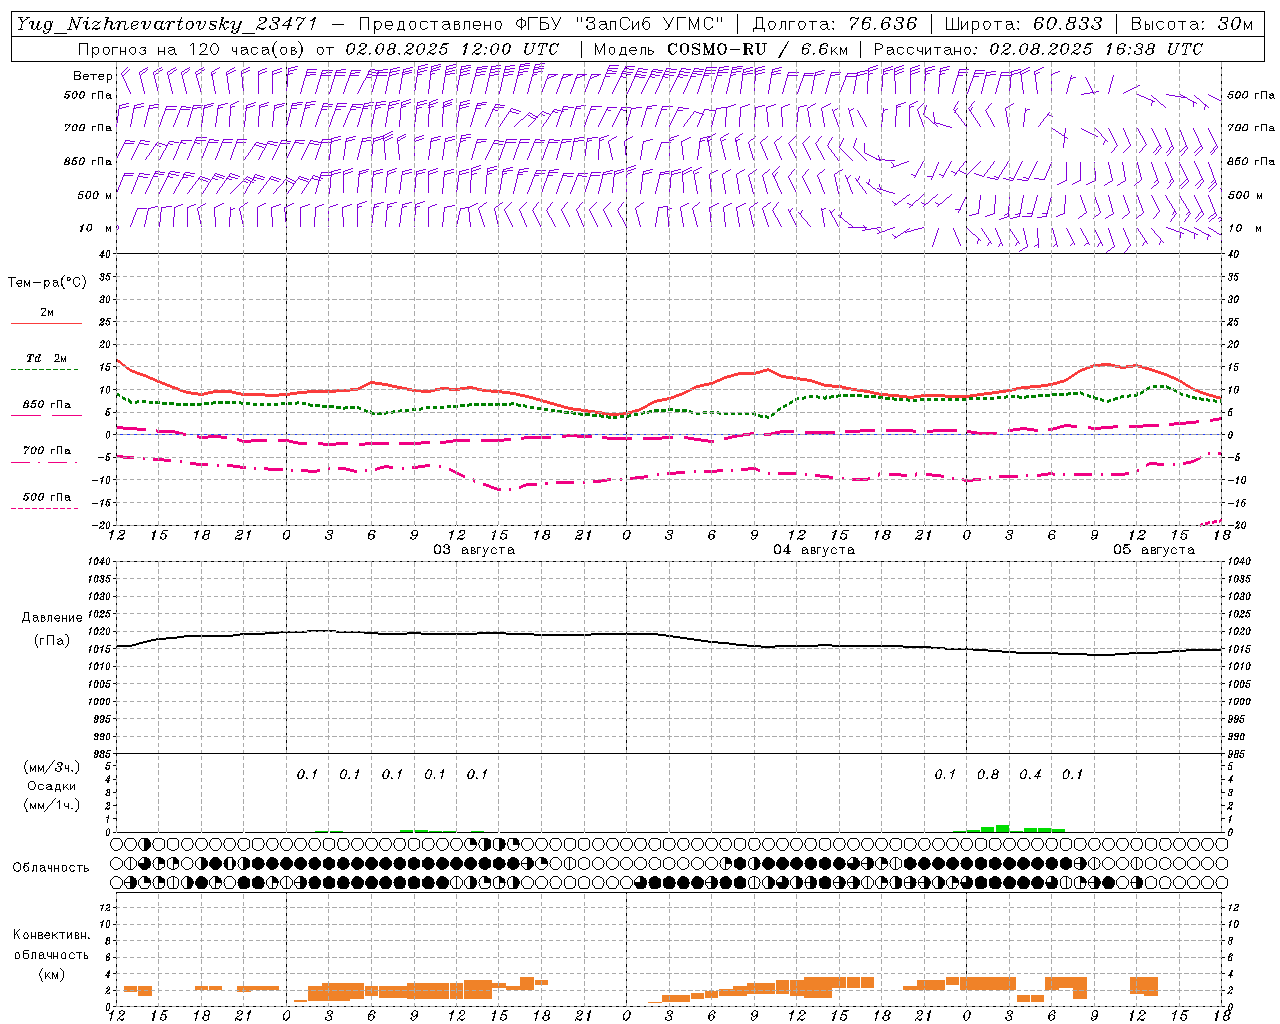The image size is (1280, 1024).
Task: Click the '(мм/1ч.)' precipitation unit label
Action: (52, 805)
